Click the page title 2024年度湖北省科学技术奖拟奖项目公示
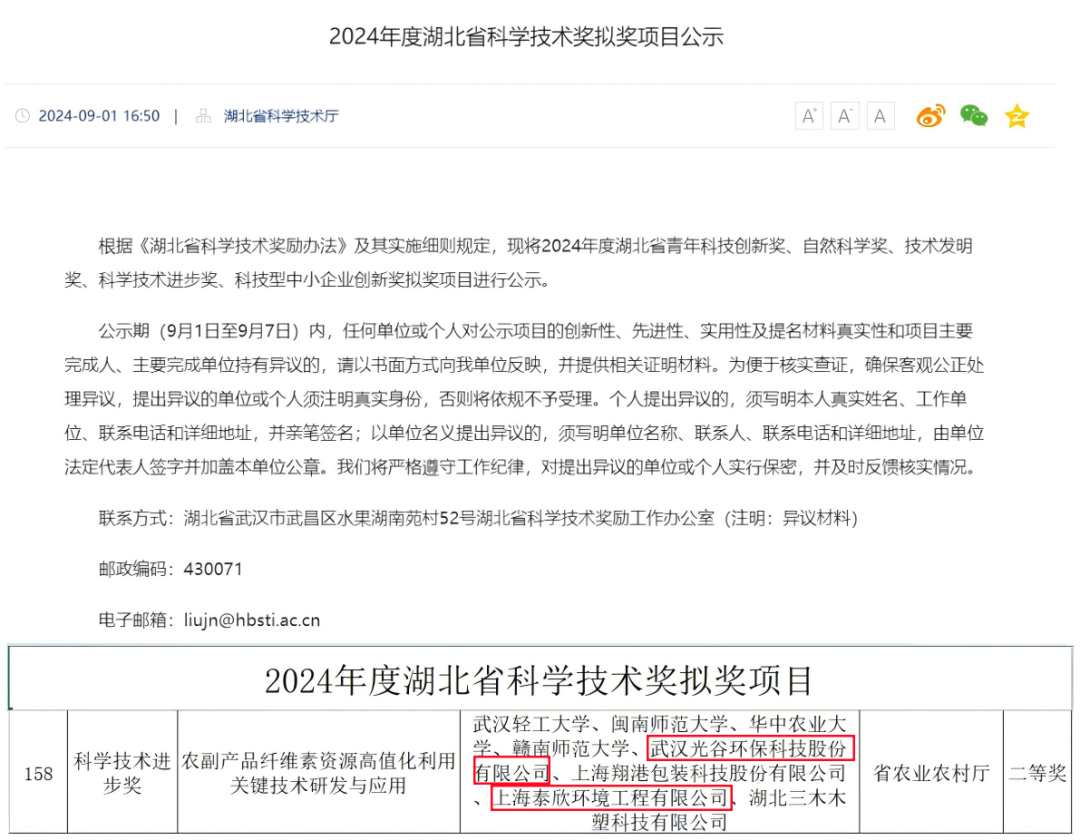This screenshot has height=840, width=1080. click(x=526, y=37)
